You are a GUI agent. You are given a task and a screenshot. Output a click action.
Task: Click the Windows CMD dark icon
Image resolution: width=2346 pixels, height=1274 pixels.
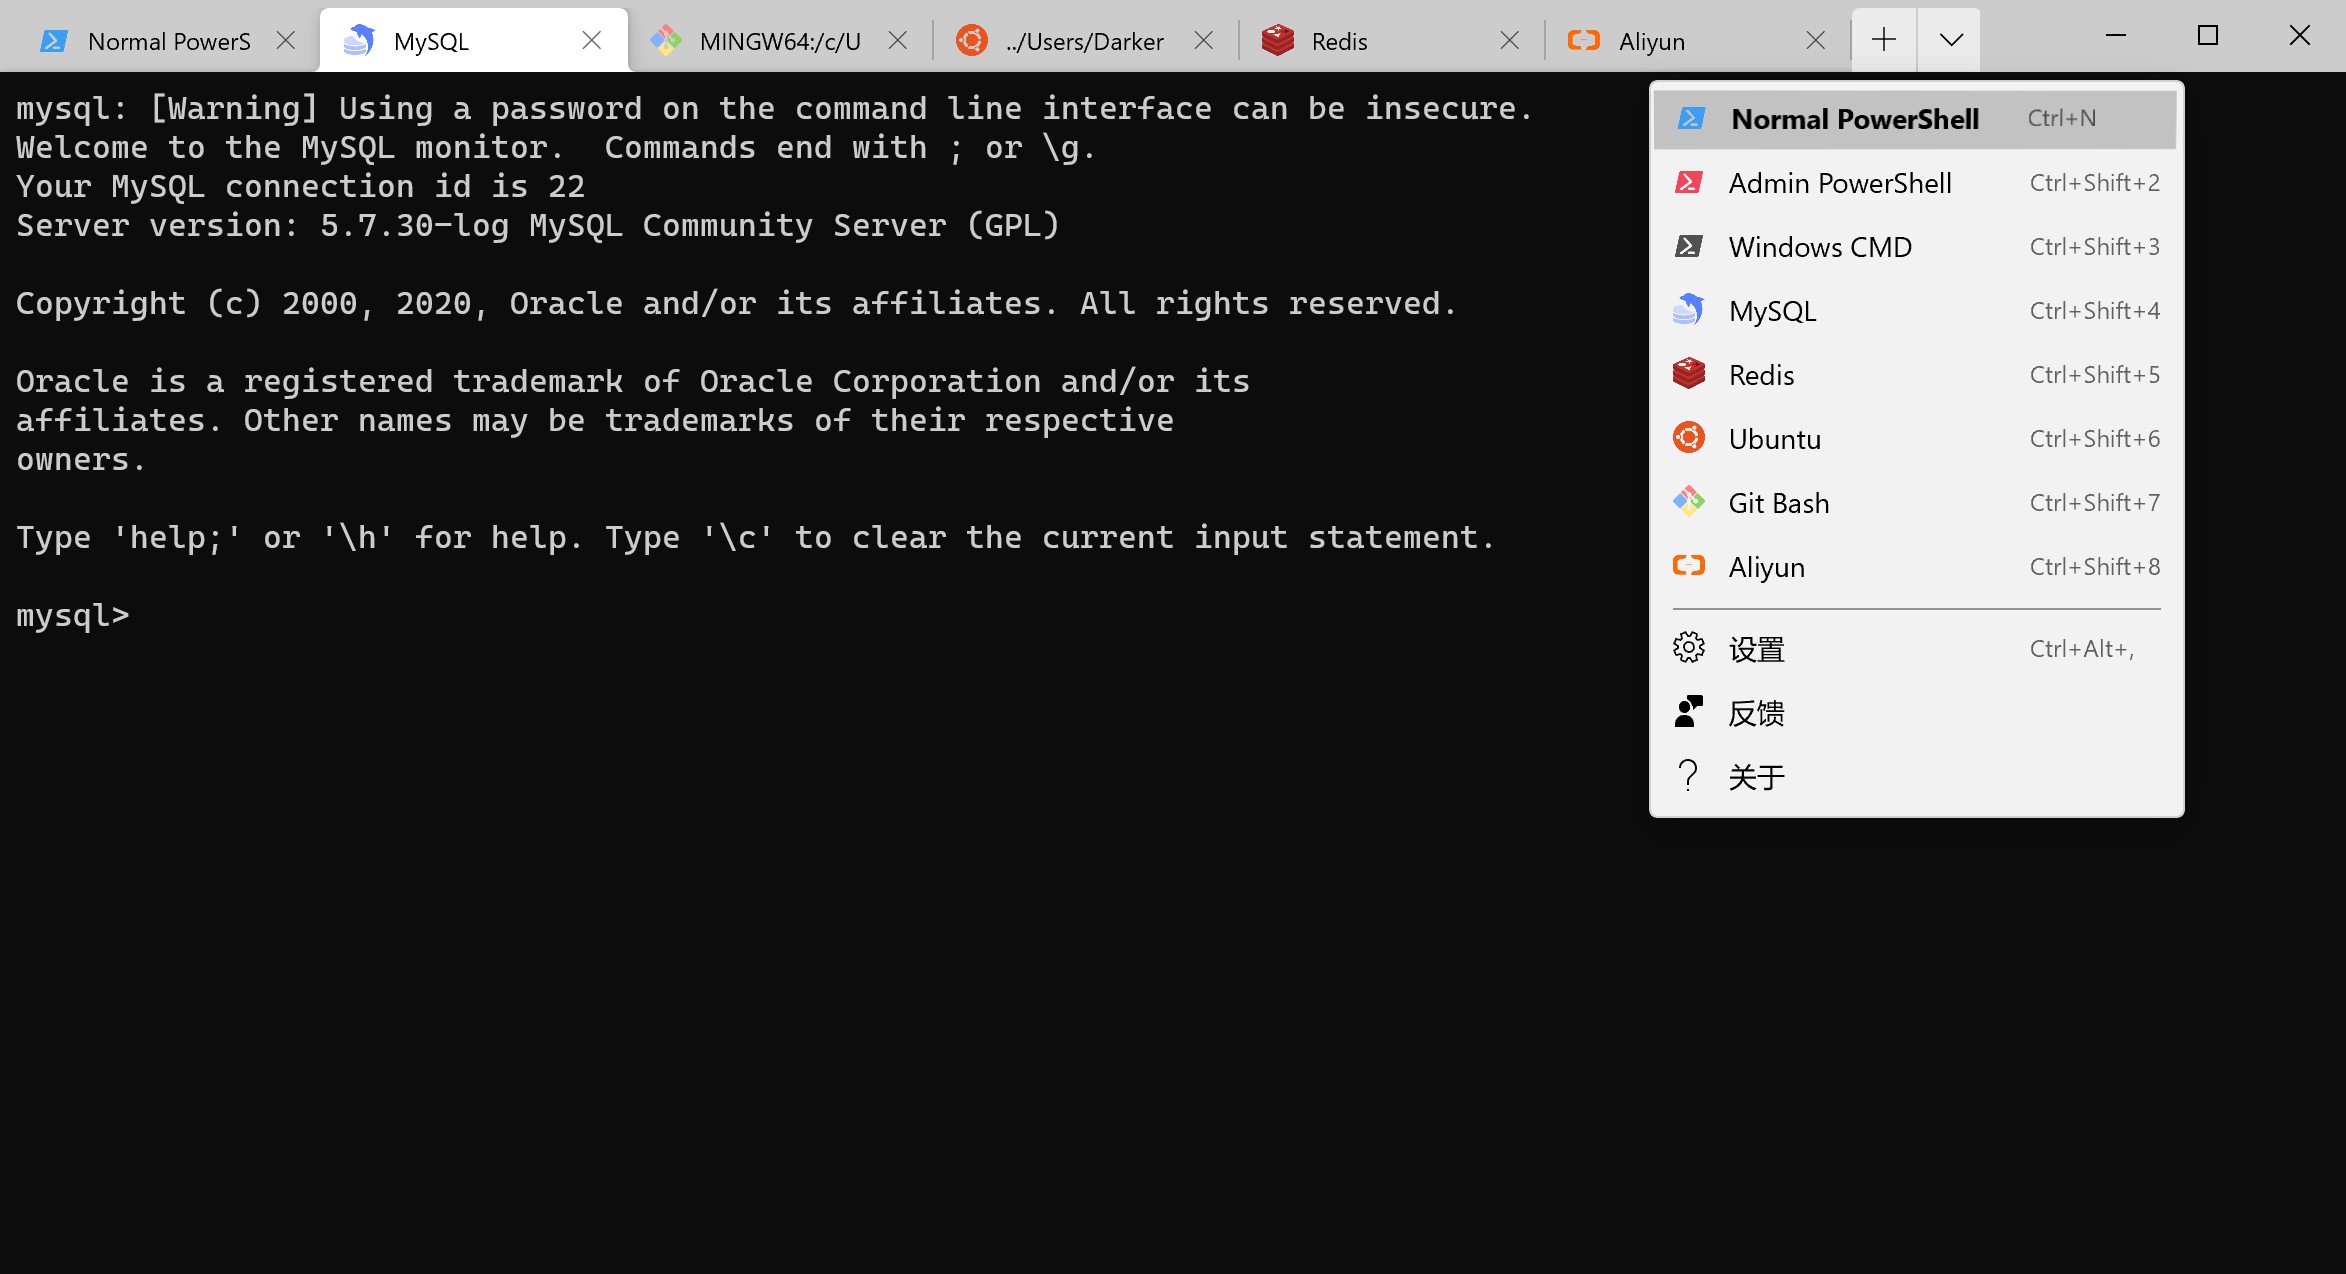[x=1689, y=246]
